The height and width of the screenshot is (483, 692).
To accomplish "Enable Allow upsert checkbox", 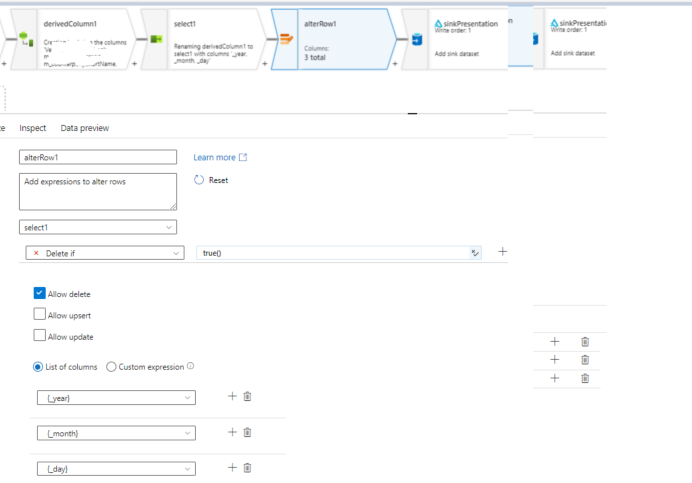I will (x=39, y=314).
